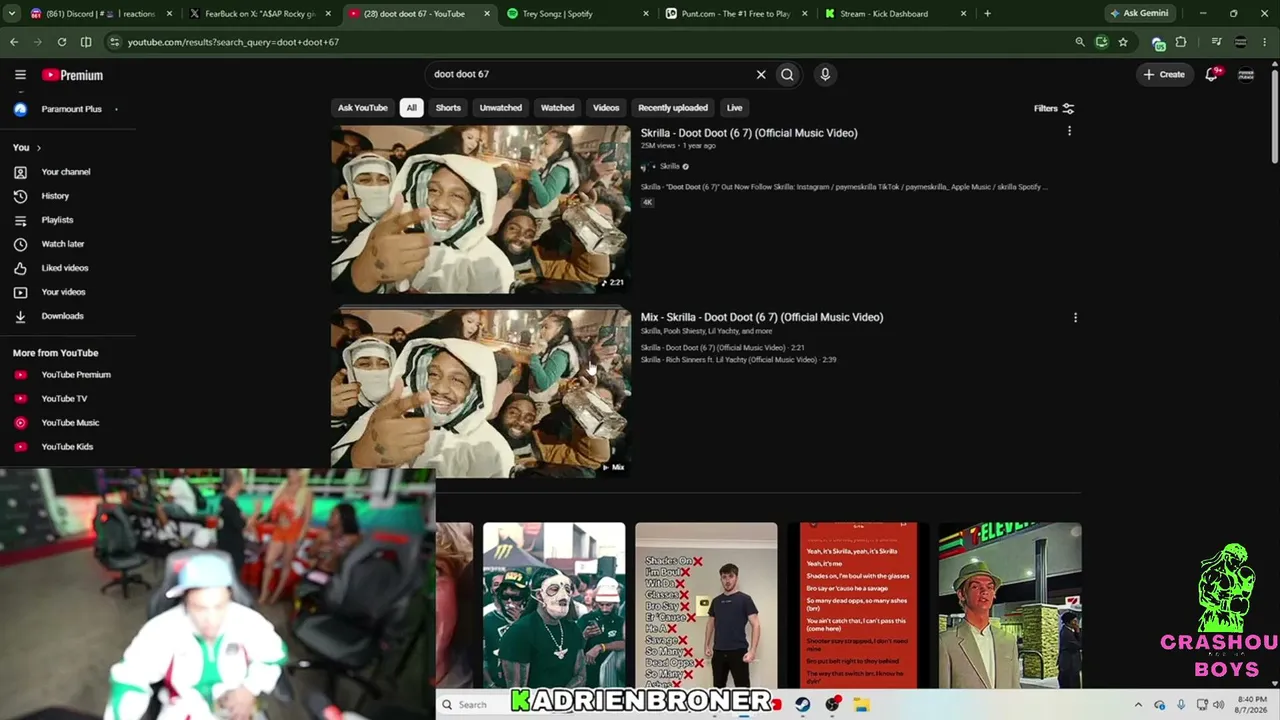
Task: Open options menu for the Mix result
Action: click(x=1075, y=317)
